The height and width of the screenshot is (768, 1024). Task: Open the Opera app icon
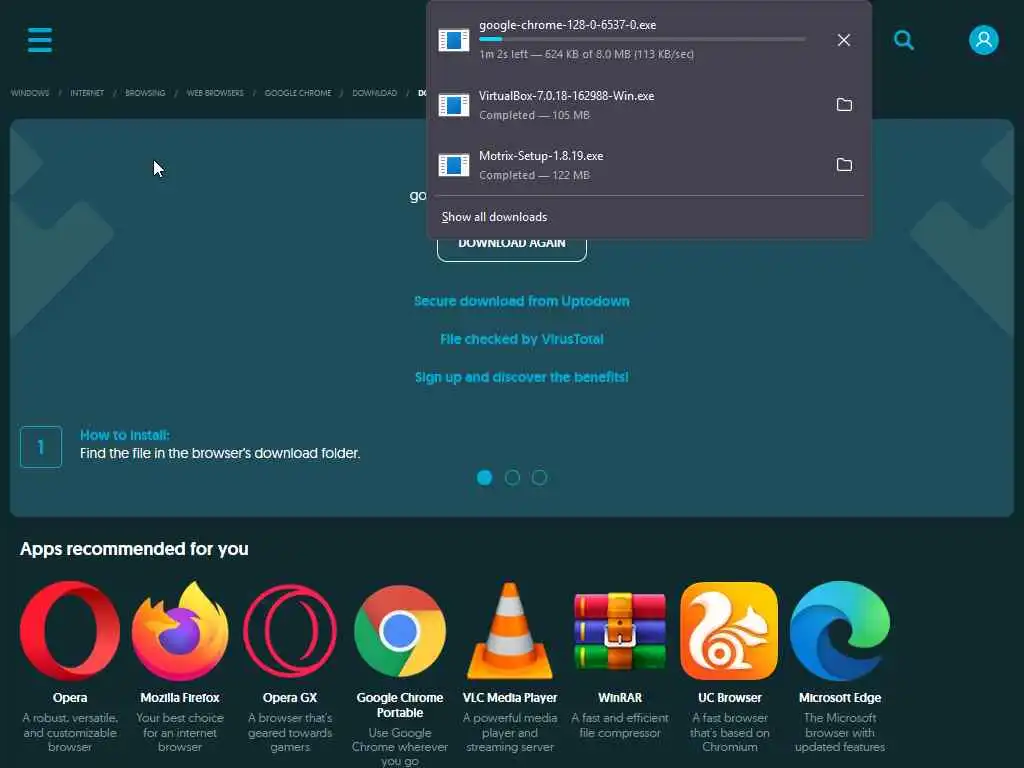[70, 631]
